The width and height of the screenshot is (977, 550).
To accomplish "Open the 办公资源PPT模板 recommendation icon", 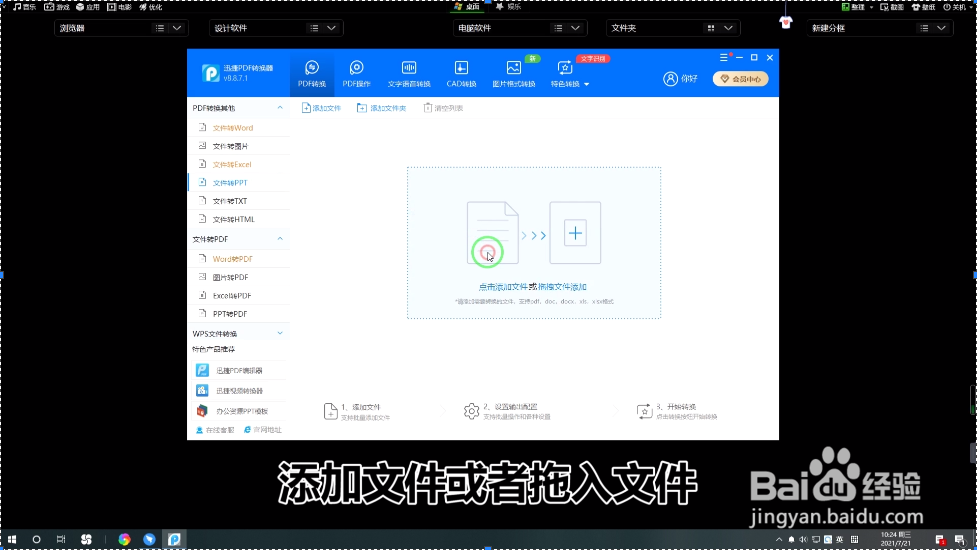I will [202, 411].
